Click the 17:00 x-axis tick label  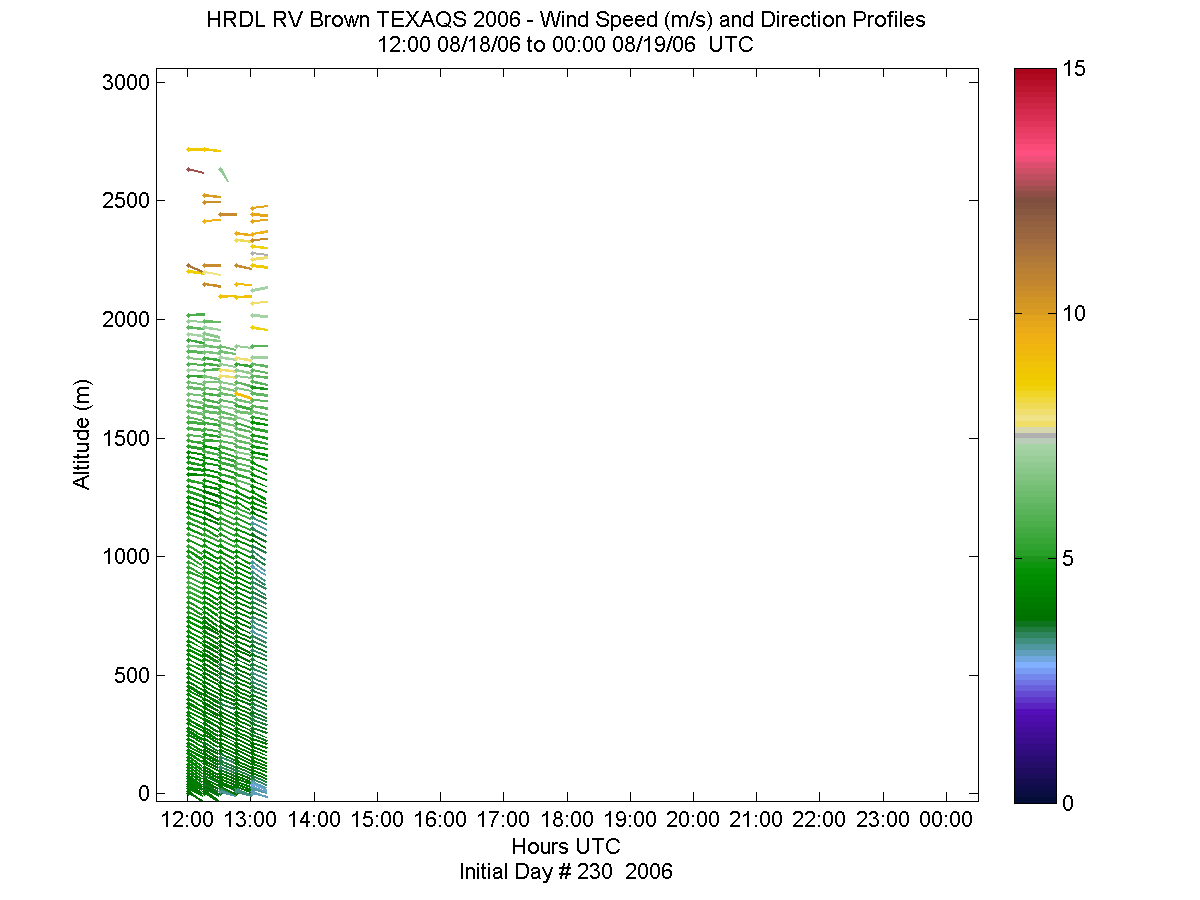(x=503, y=820)
